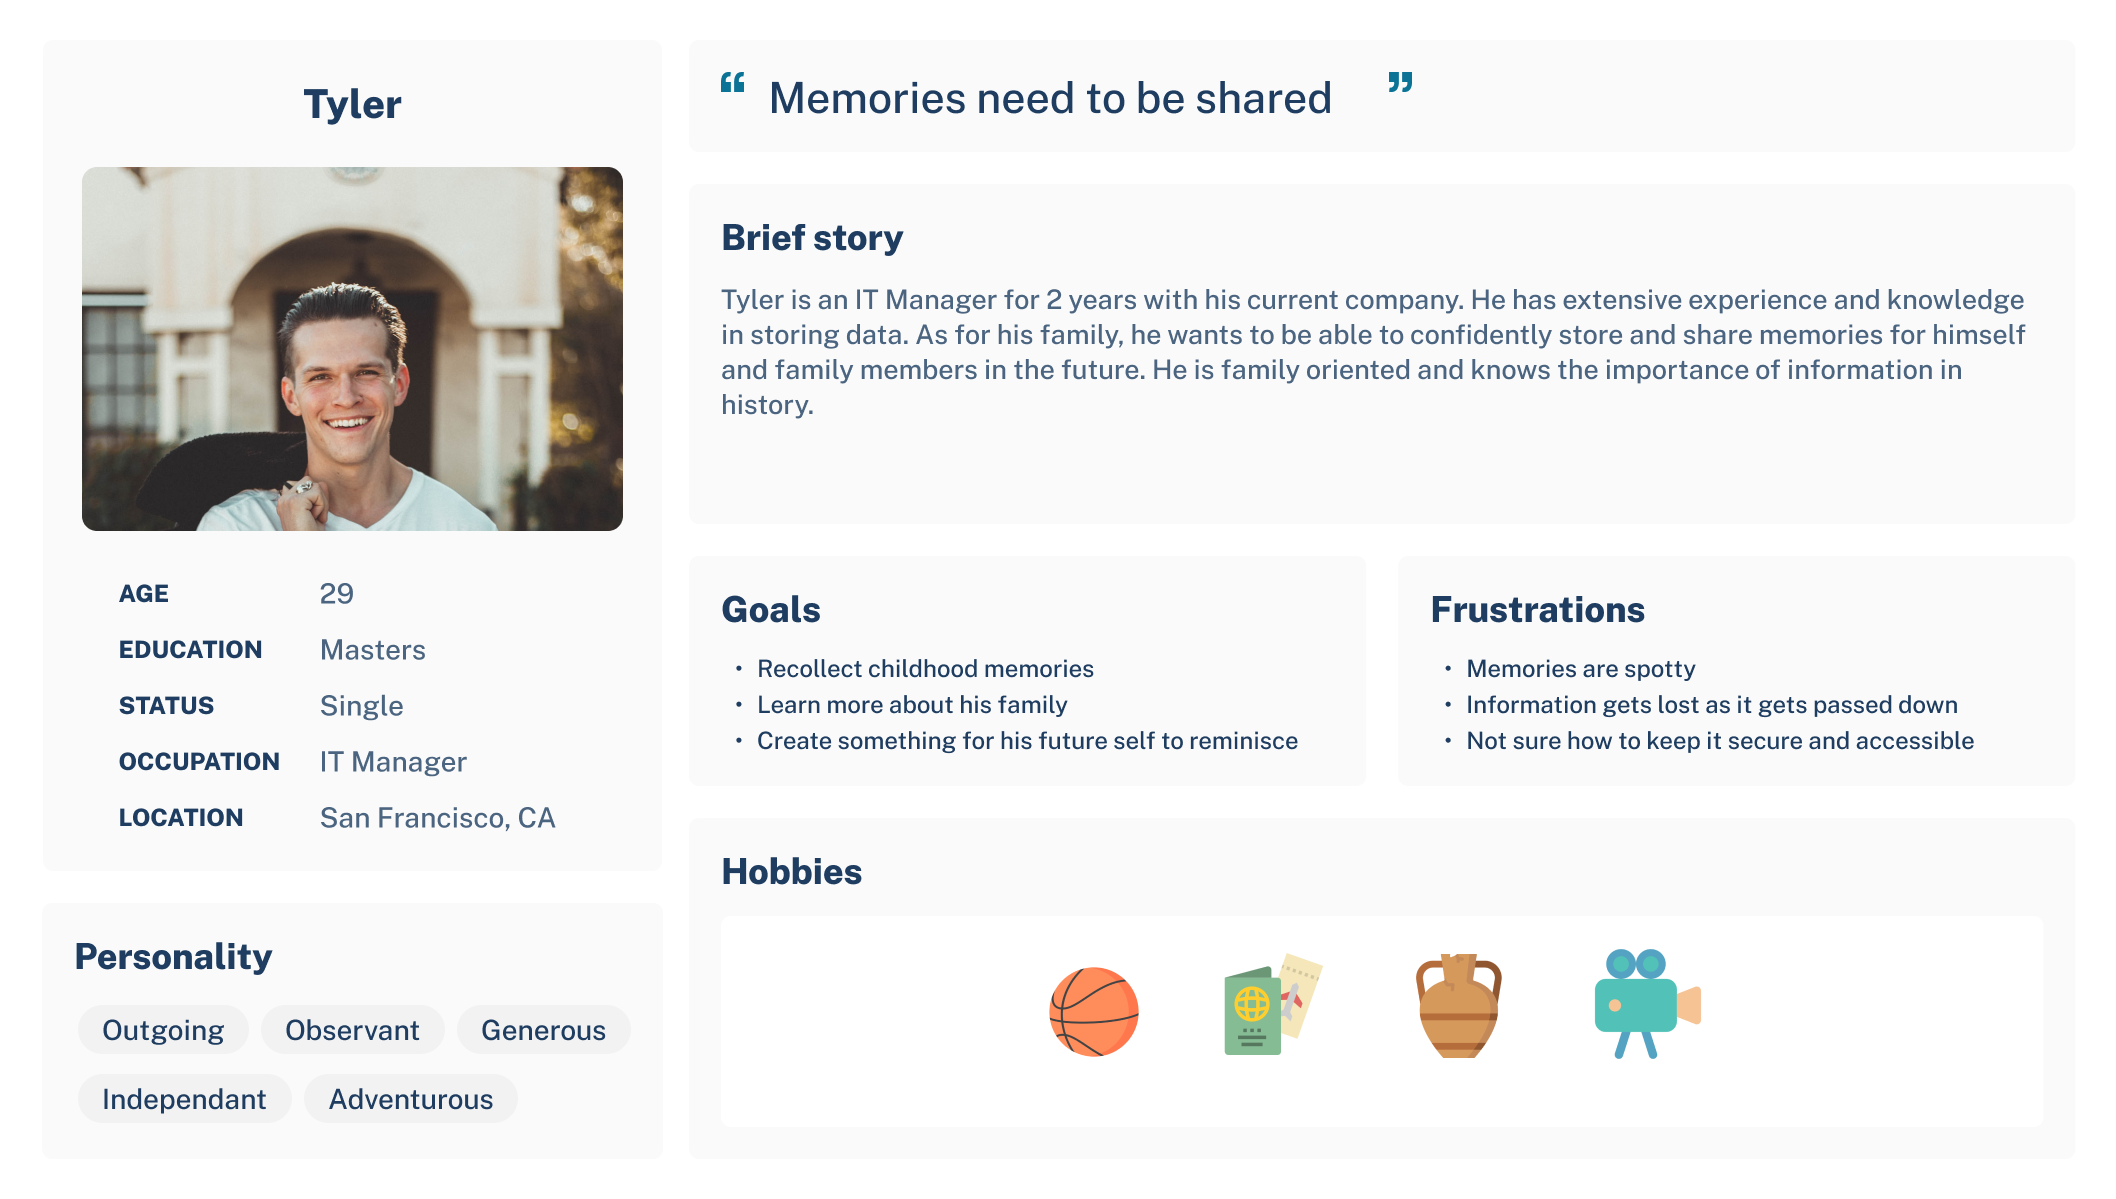Click the San Francisco, CA location value
The image size is (2116, 1199).
[x=437, y=818]
